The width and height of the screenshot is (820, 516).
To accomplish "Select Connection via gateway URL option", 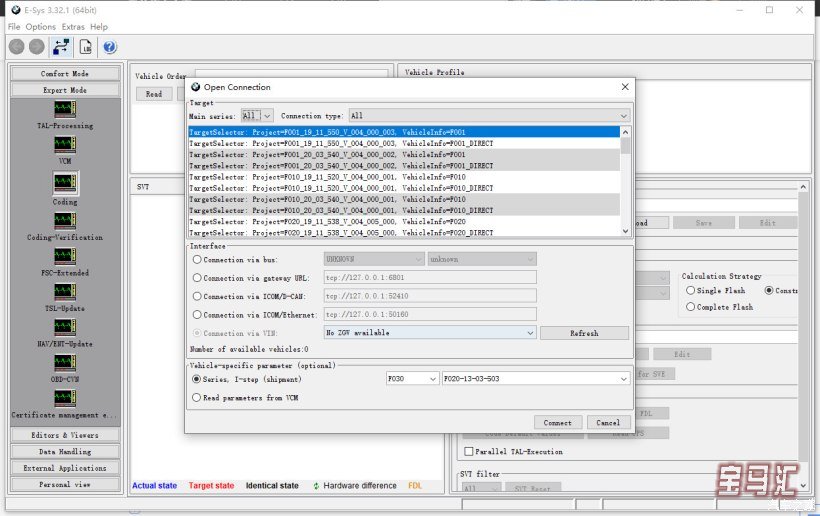I will [197, 278].
